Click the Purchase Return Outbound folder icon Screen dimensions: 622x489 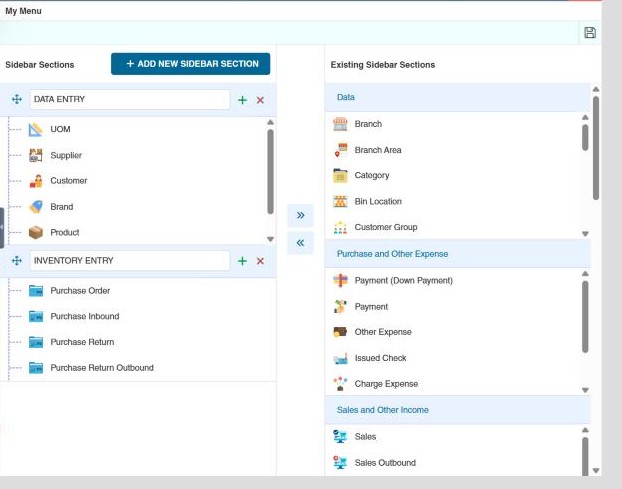36,368
